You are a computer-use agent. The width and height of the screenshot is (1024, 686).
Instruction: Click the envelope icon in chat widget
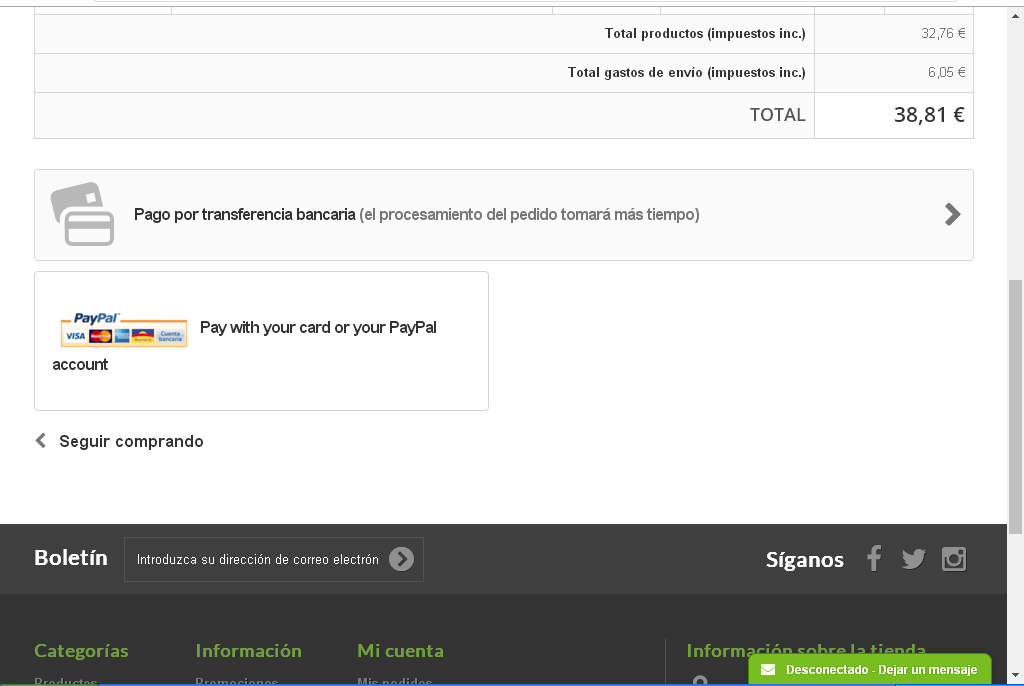(768, 669)
